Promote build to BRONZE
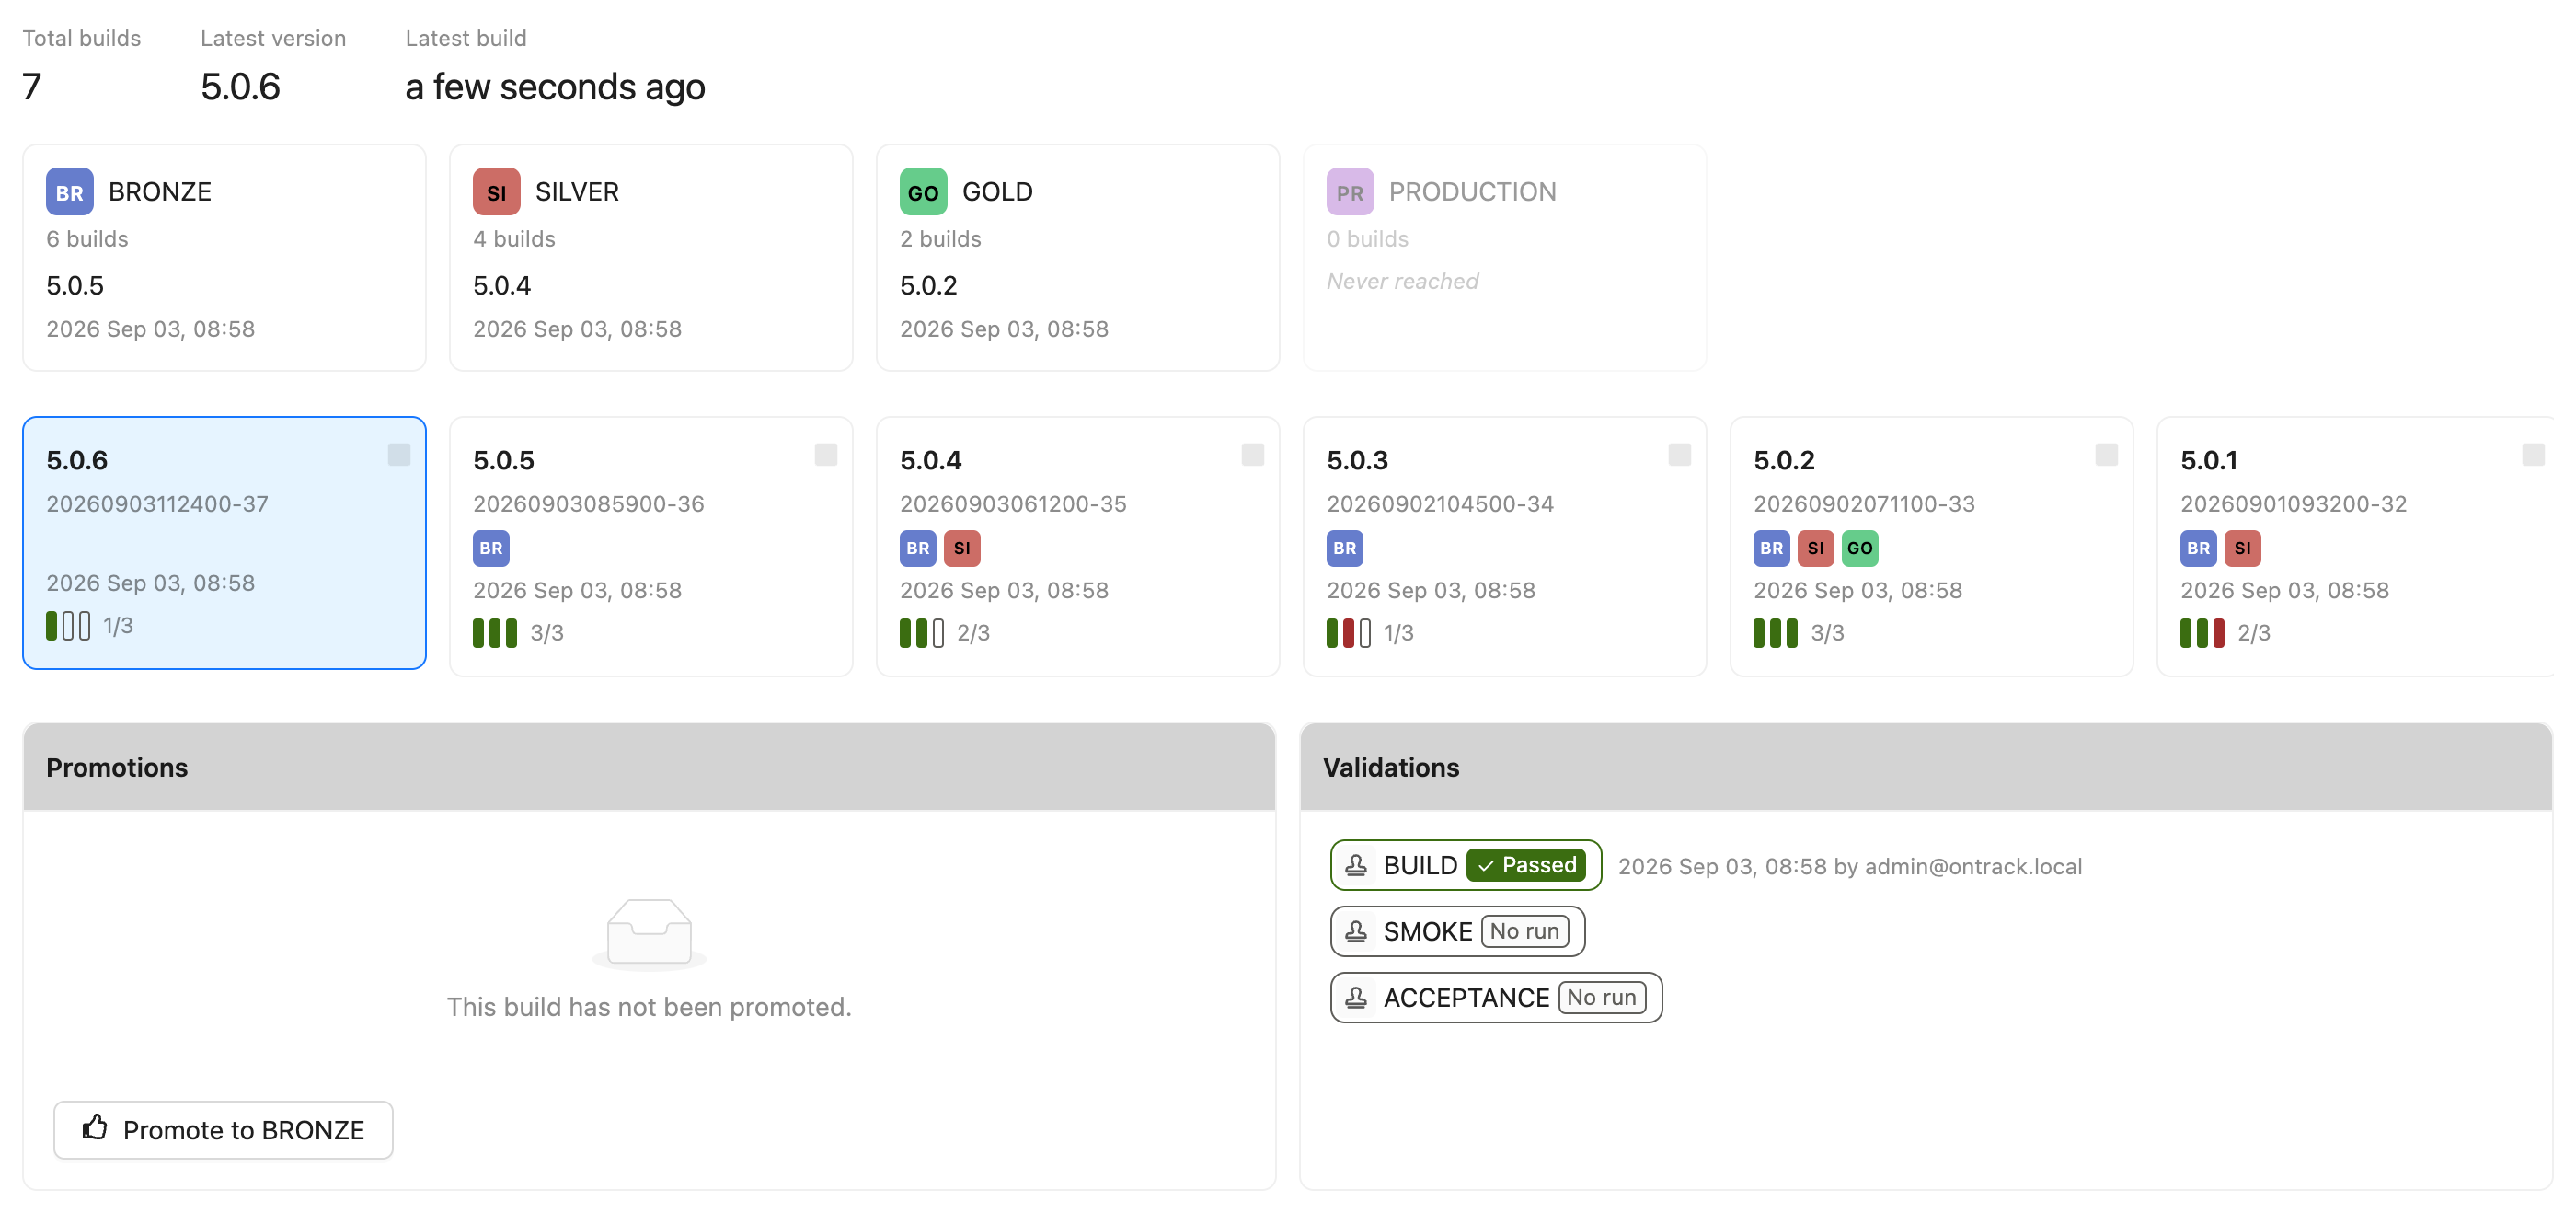 (223, 1130)
